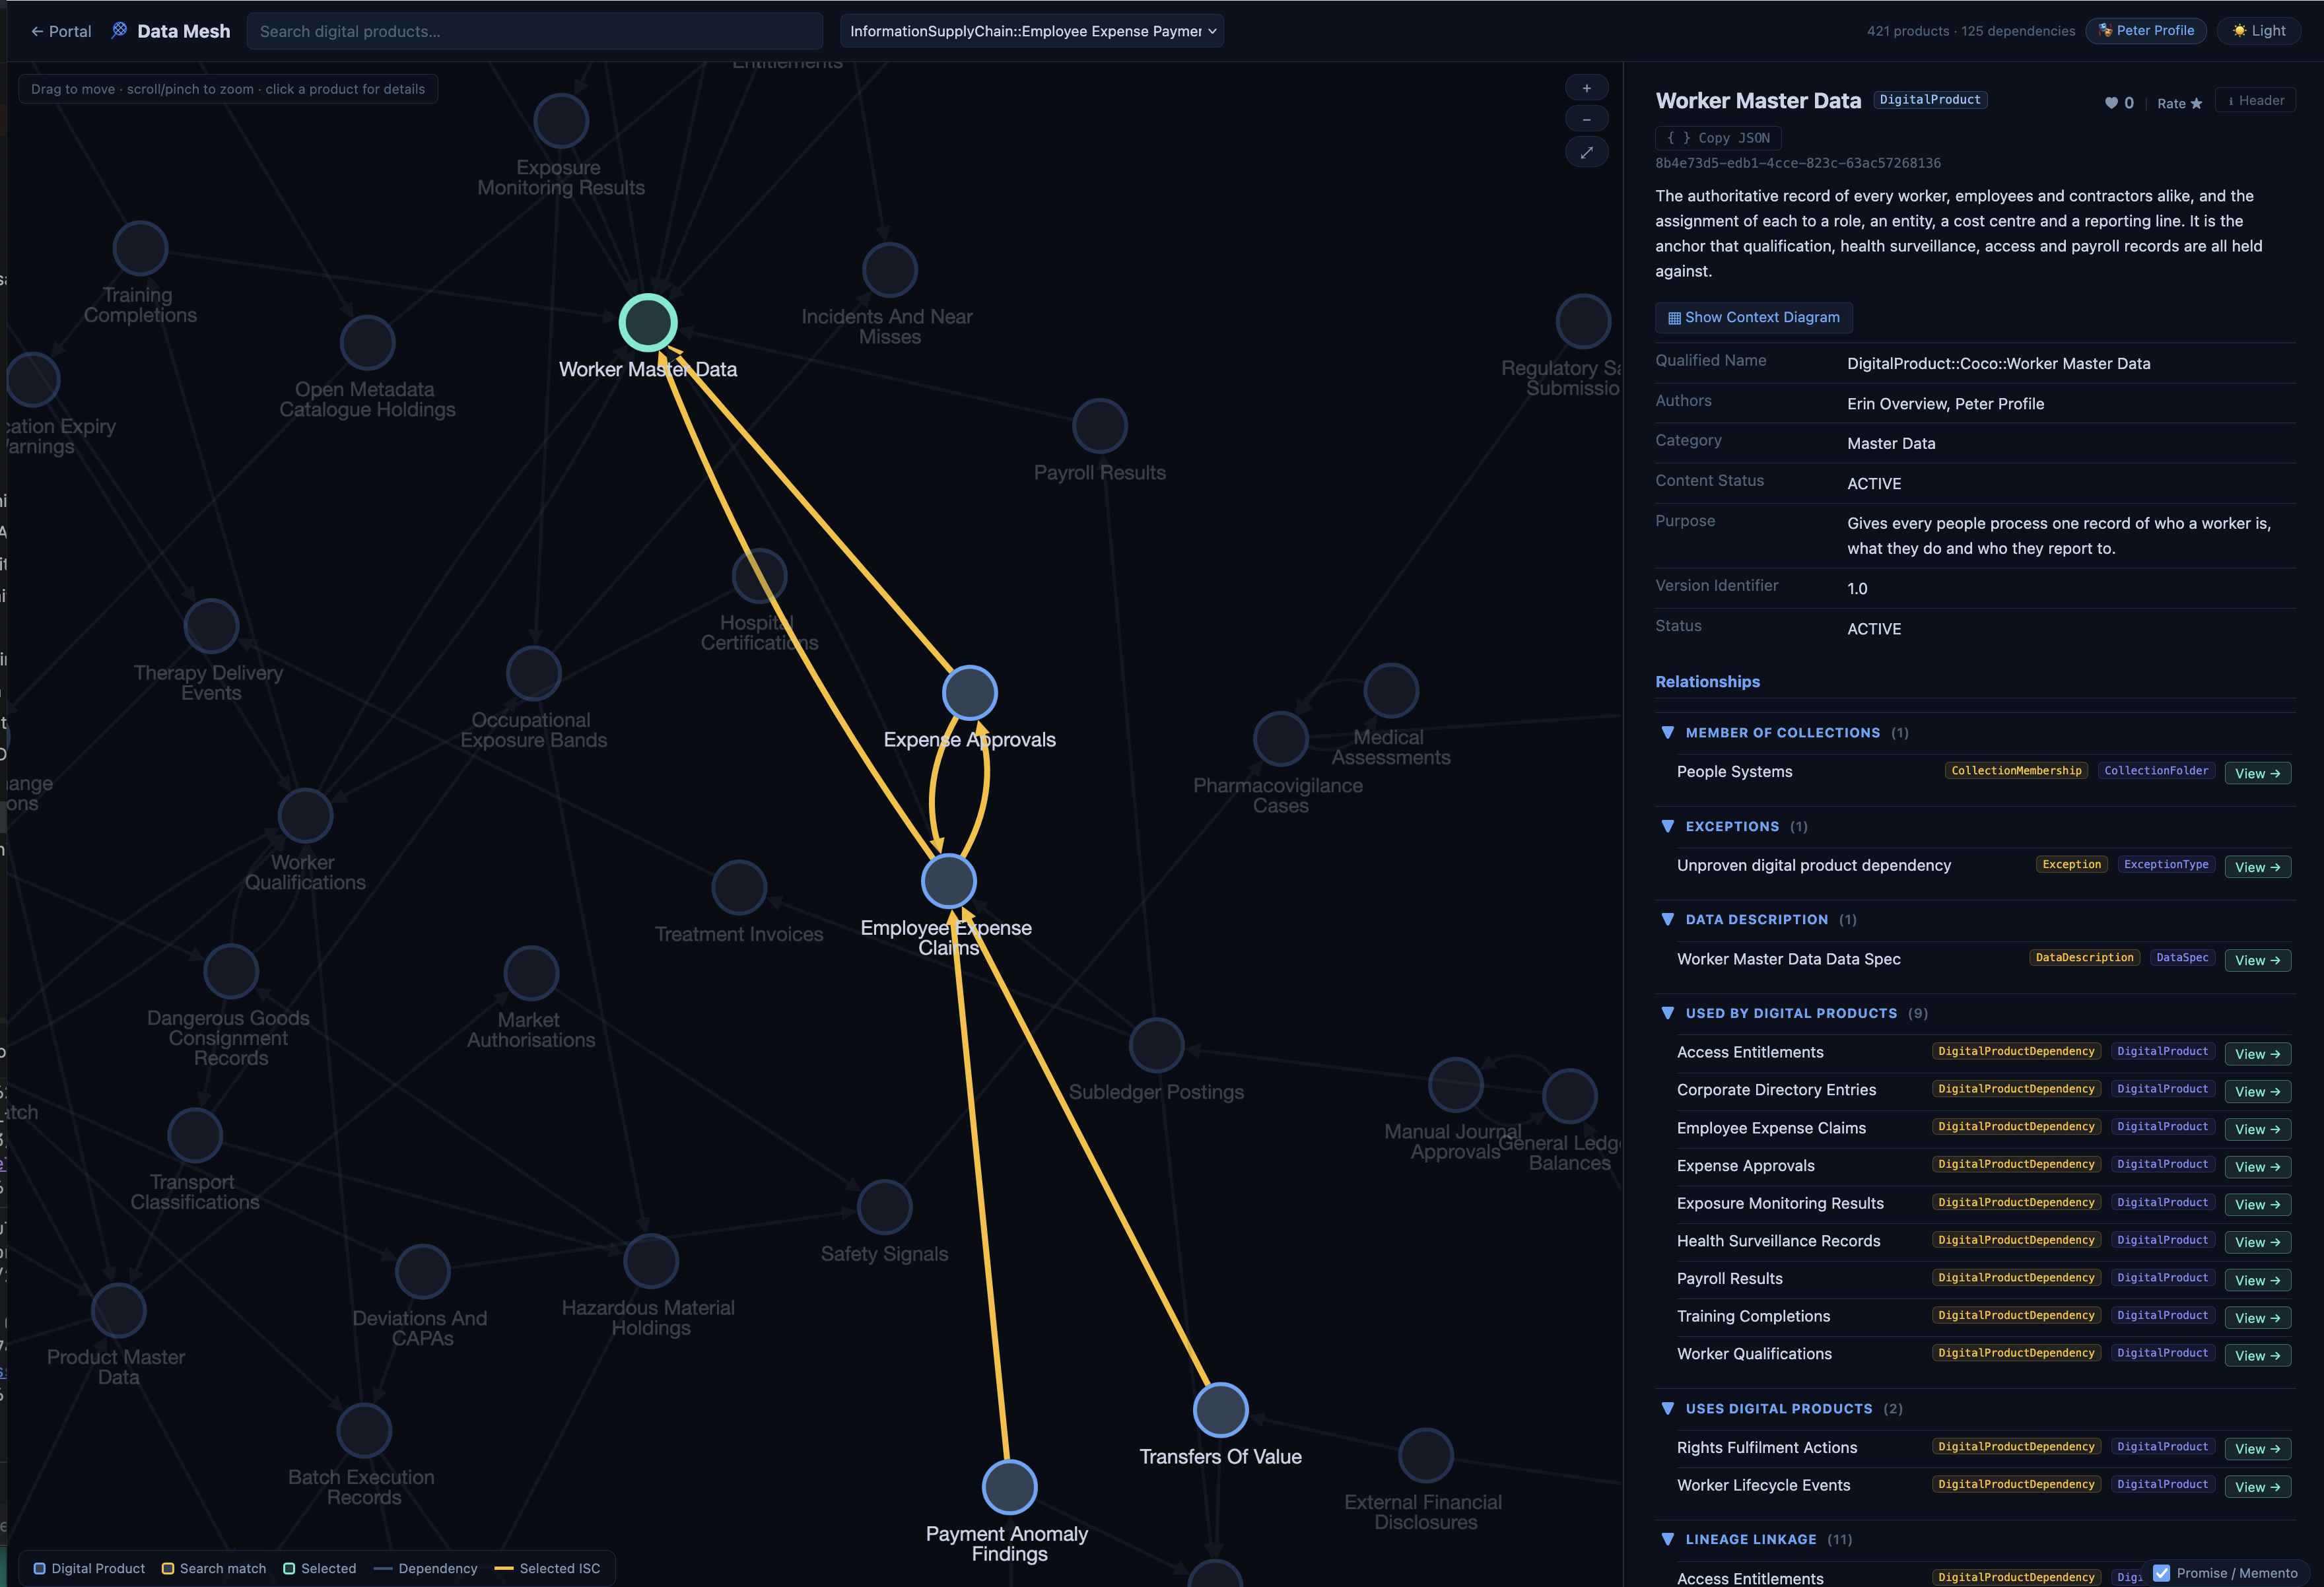Click the Data Mesh logo icon

pos(119,30)
